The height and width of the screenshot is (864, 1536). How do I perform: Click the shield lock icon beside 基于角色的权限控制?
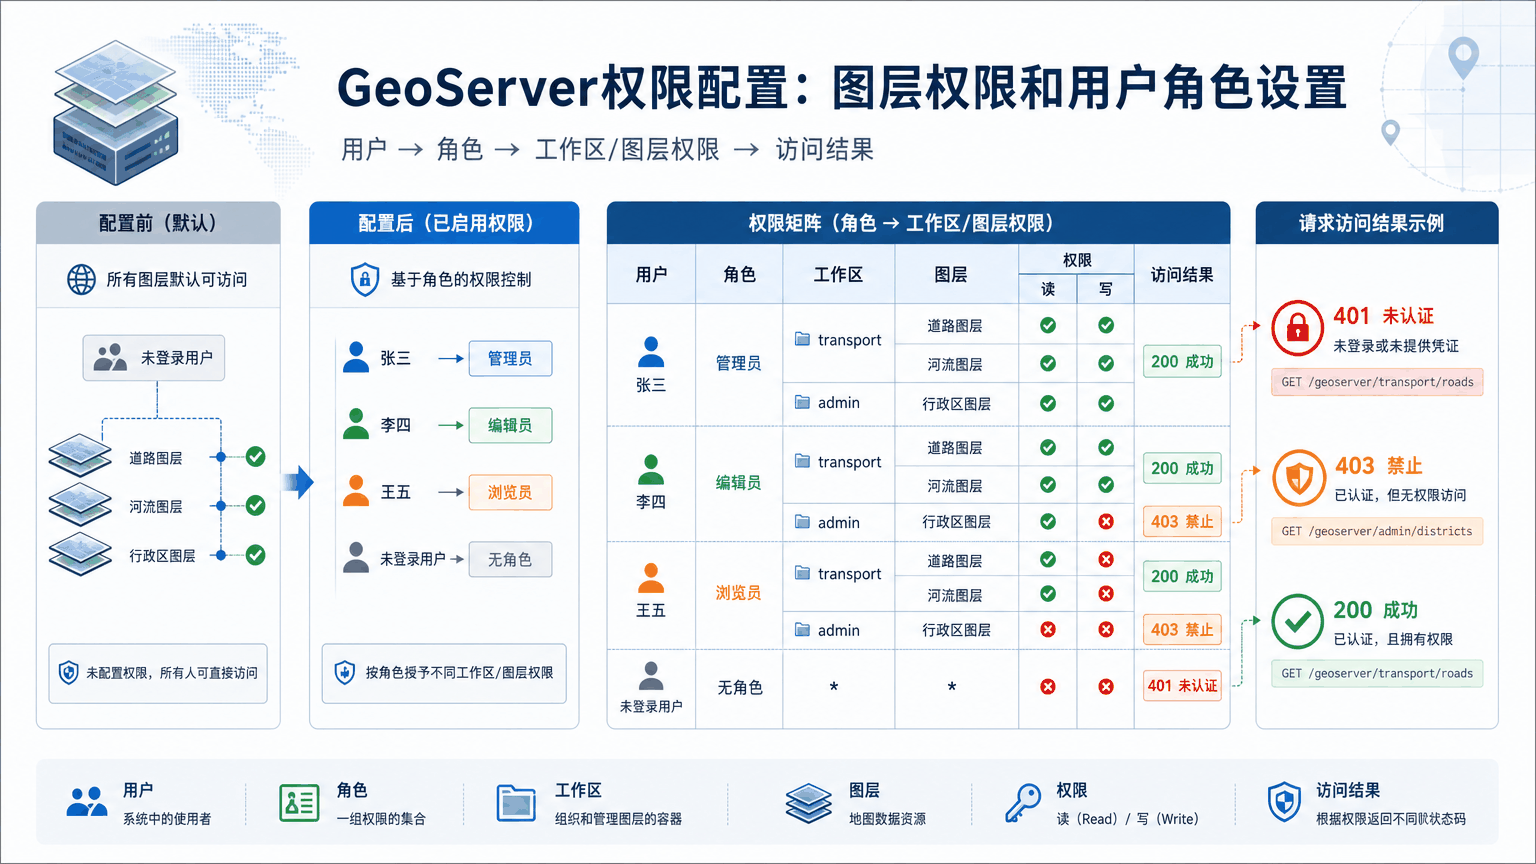364,279
